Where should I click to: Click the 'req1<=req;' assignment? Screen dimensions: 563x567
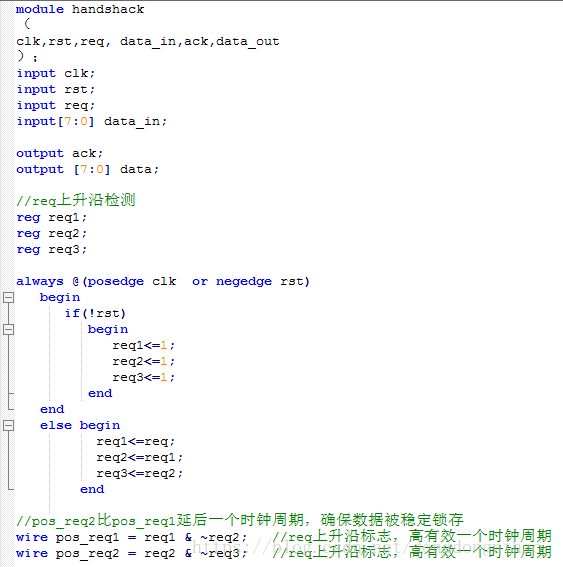(136, 442)
